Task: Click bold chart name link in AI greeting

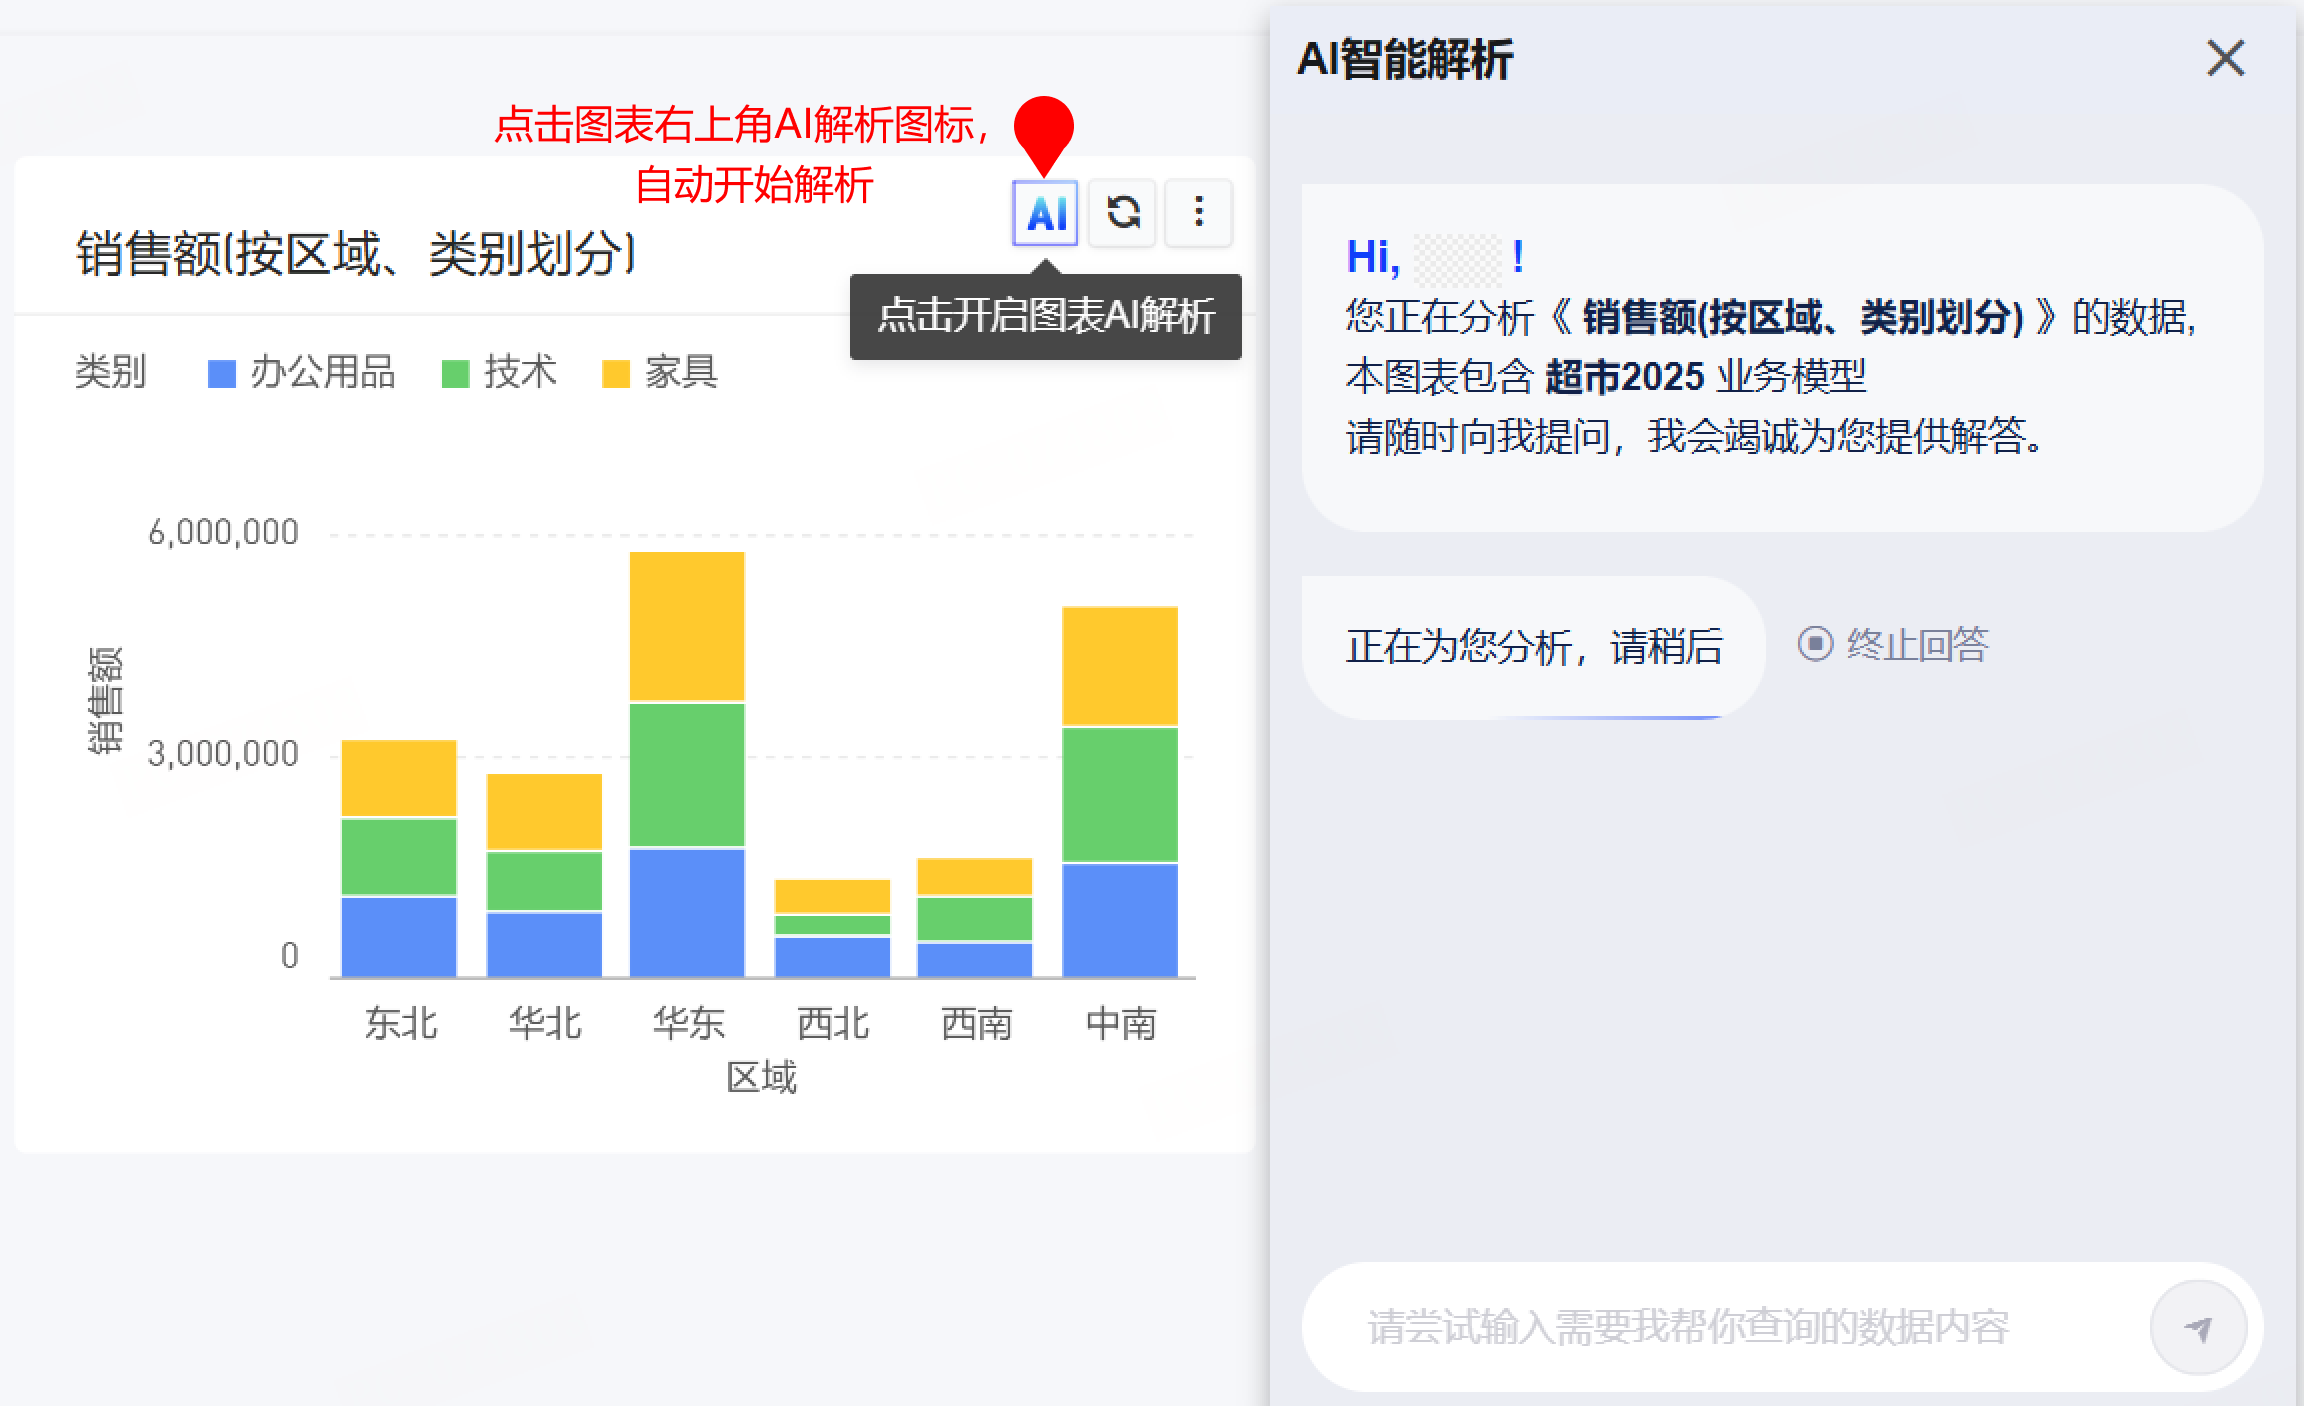Action: pyautogui.click(x=1802, y=317)
